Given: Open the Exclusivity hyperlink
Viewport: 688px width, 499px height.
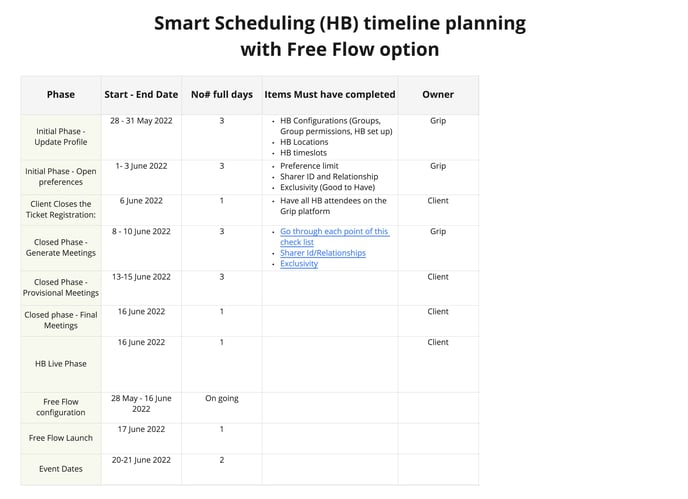Looking at the screenshot, I should (x=299, y=263).
